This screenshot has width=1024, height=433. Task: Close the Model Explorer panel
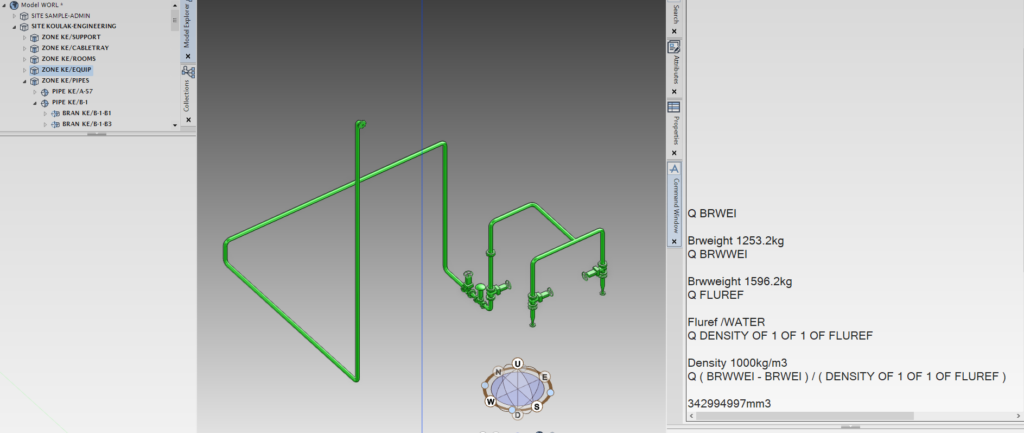tap(188, 56)
